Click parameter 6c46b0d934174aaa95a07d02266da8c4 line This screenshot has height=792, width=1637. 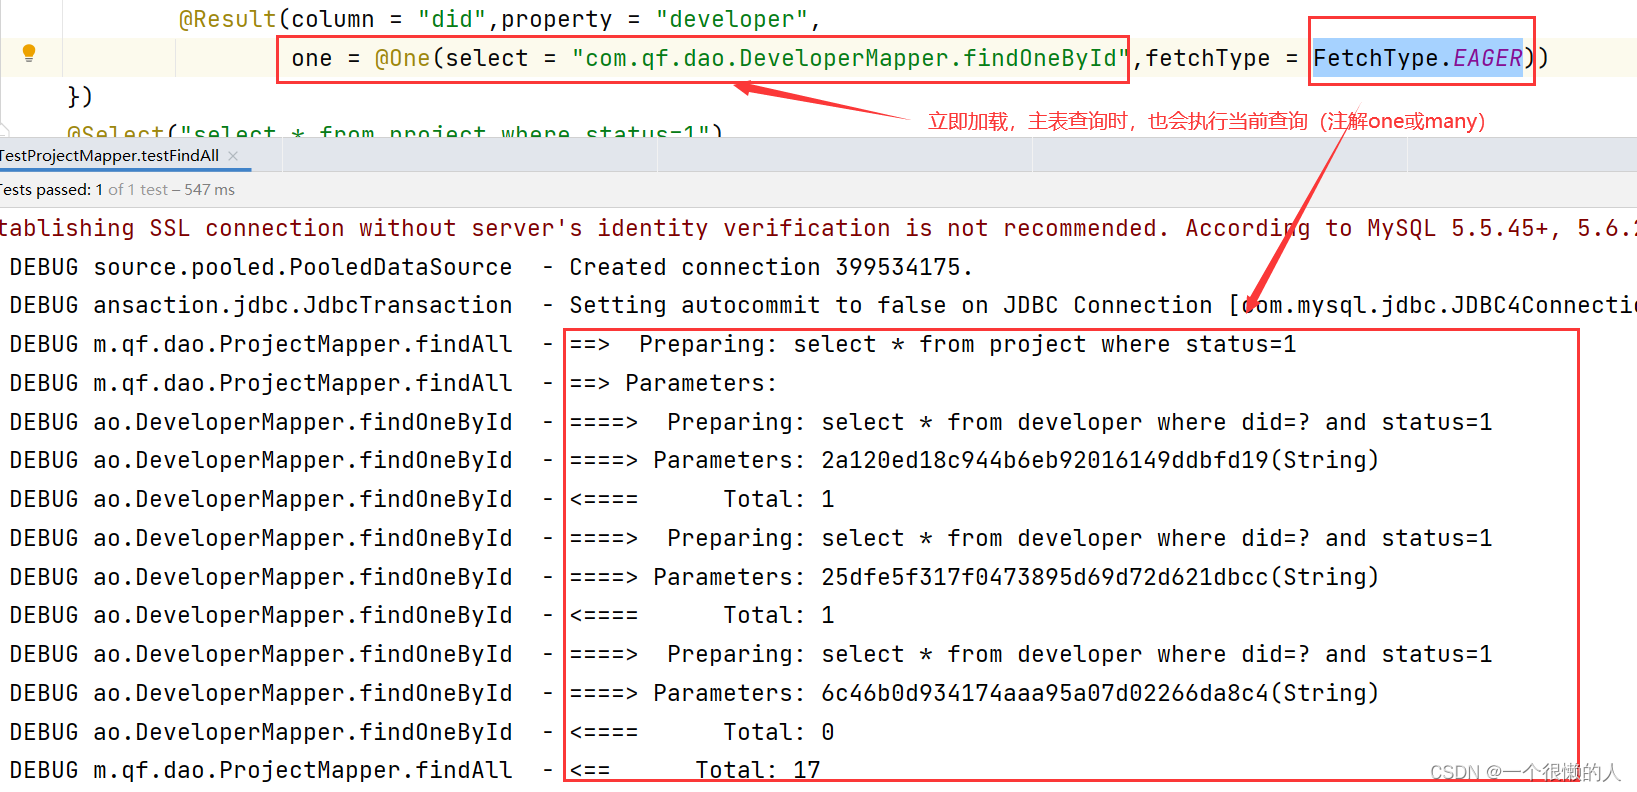(x=694, y=693)
